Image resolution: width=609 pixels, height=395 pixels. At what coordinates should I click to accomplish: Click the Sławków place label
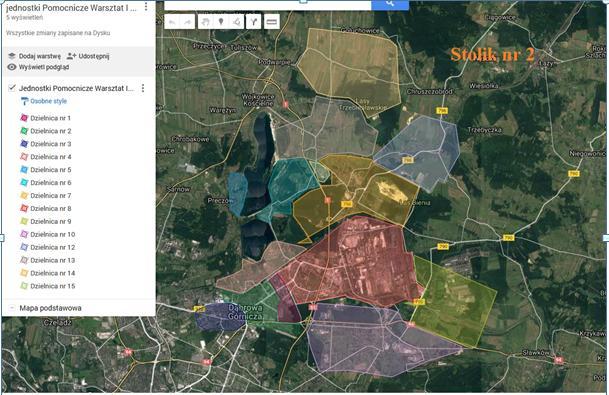[535, 353]
